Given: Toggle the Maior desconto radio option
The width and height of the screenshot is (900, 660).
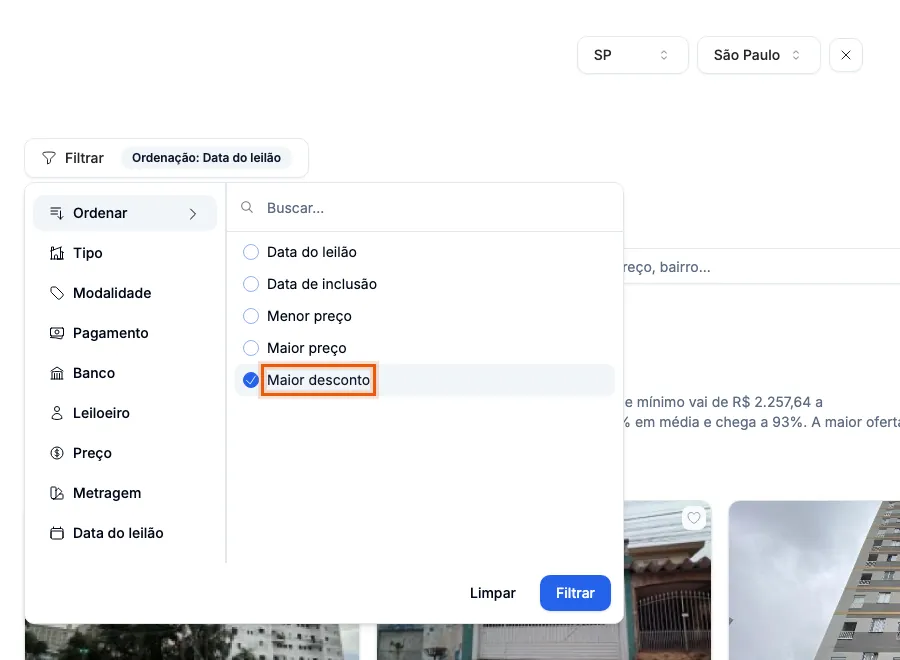Looking at the screenshot, I should click(251, 380).
